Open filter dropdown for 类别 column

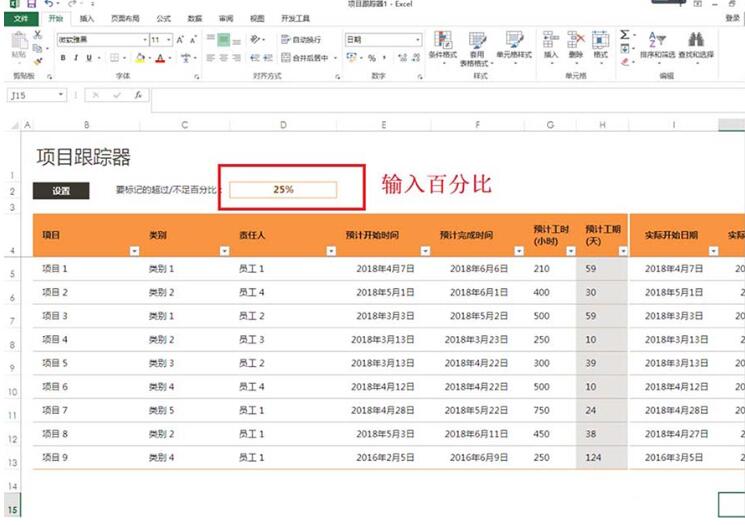(224, 251)
